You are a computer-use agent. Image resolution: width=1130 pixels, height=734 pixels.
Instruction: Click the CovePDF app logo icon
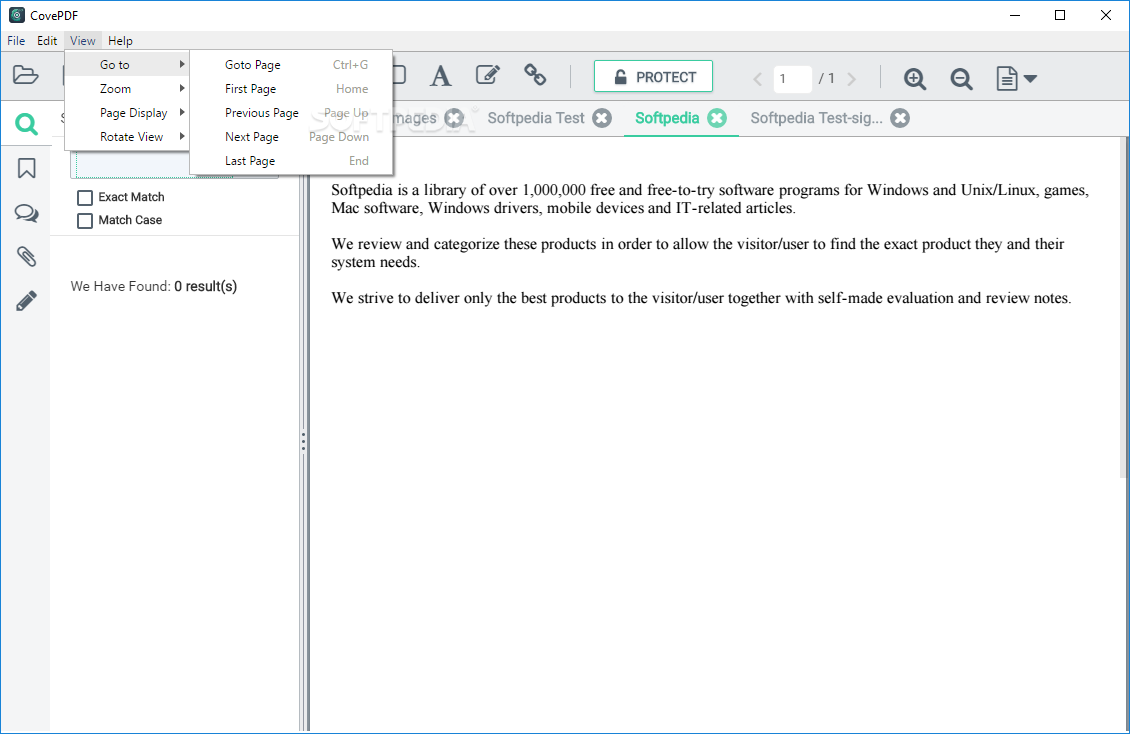17,15
